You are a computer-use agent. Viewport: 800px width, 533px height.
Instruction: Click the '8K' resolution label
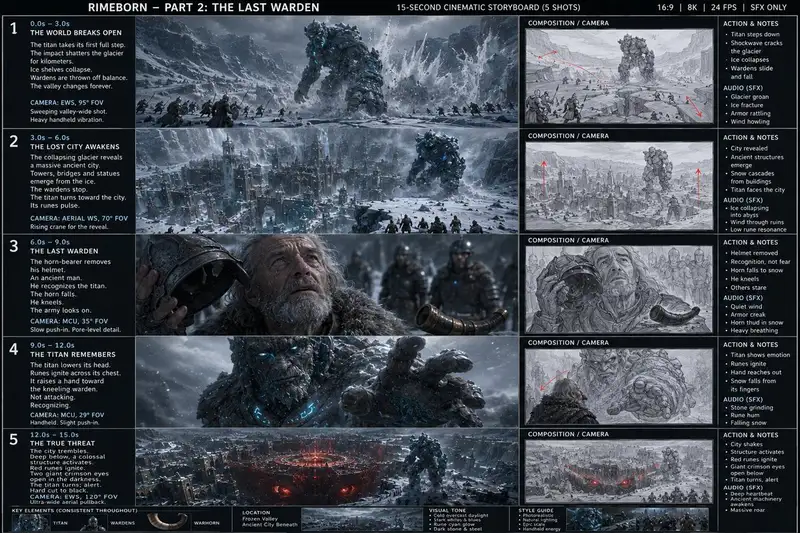692,8
